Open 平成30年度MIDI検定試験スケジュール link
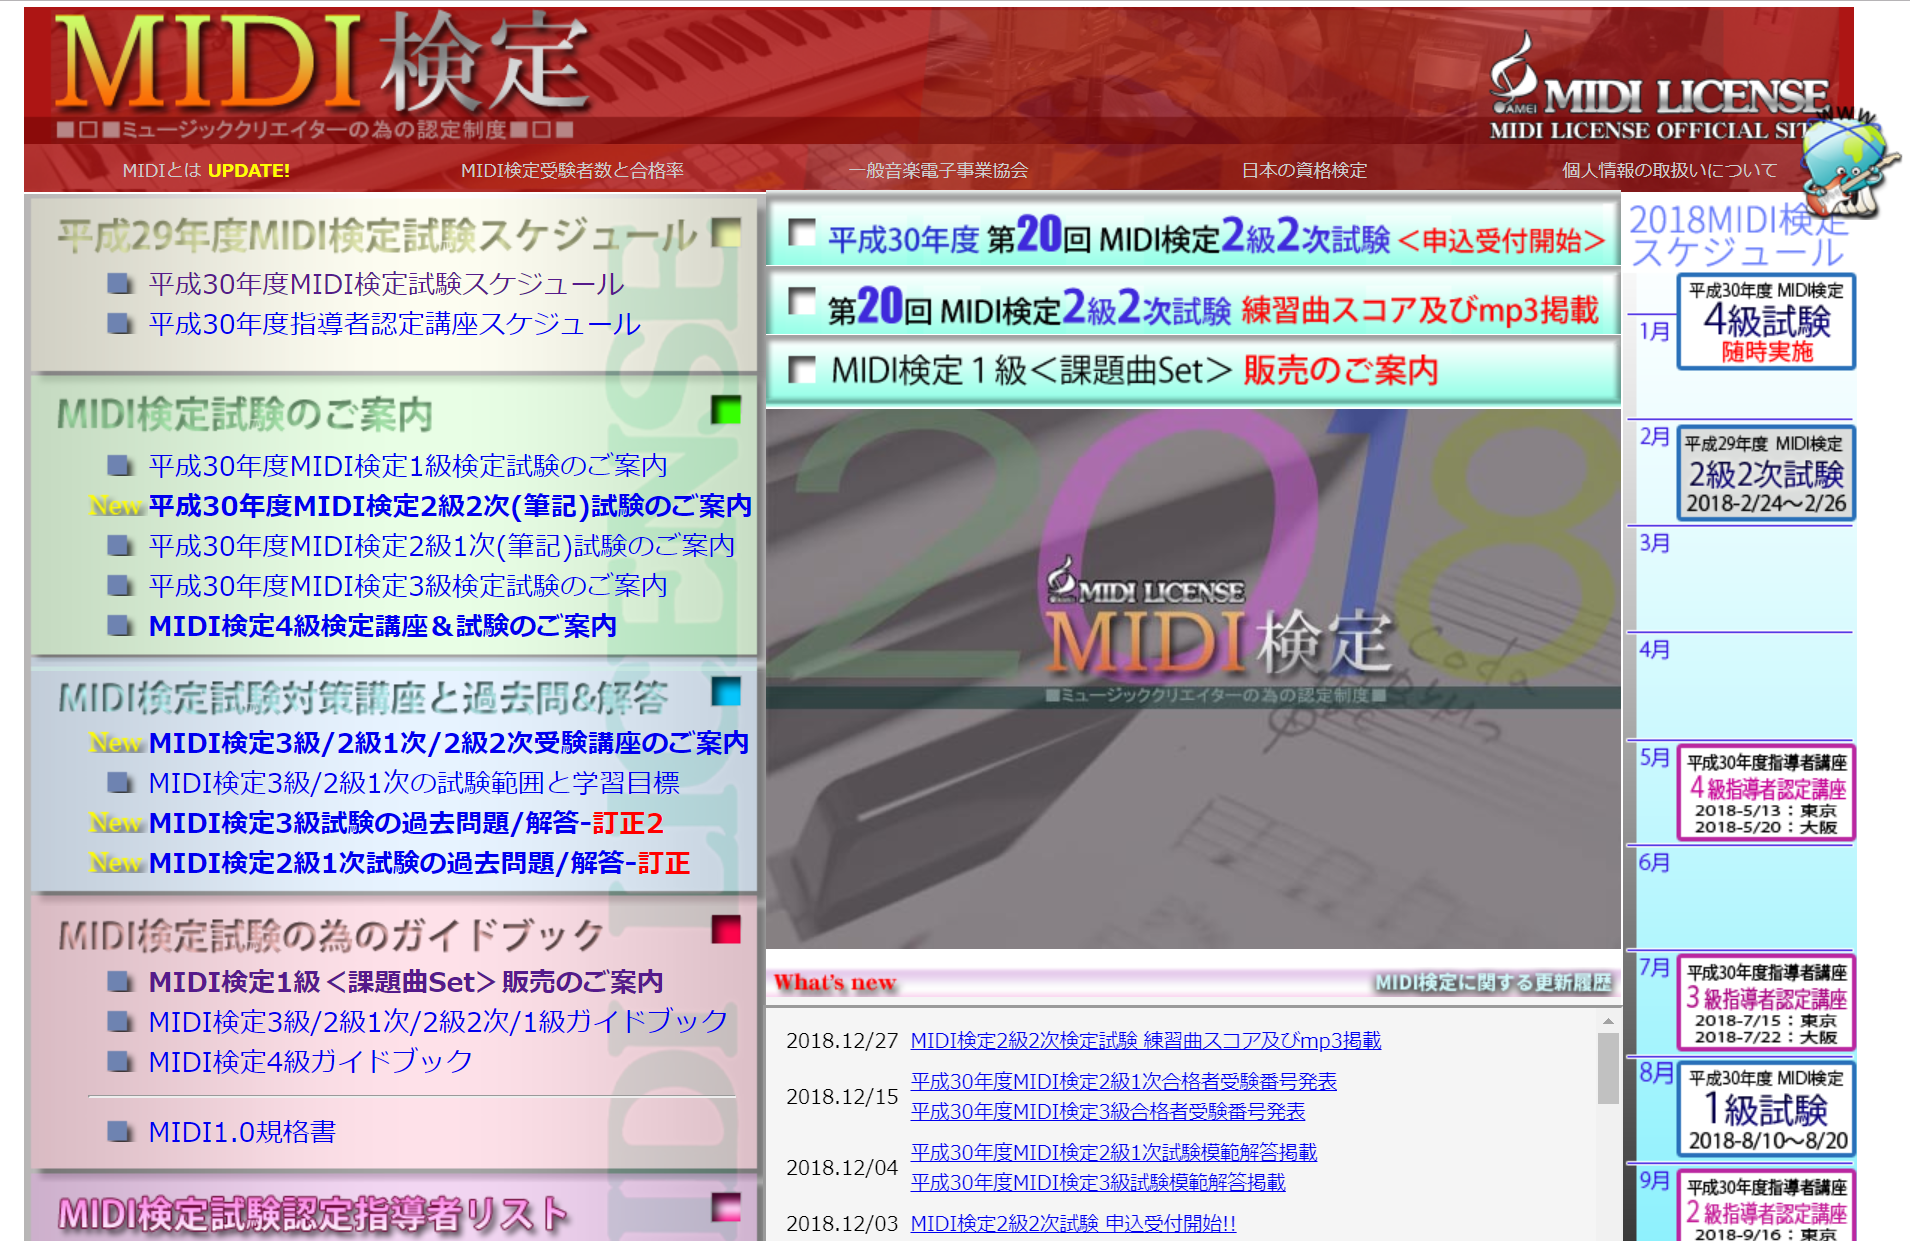 click(x=386, y=284)
